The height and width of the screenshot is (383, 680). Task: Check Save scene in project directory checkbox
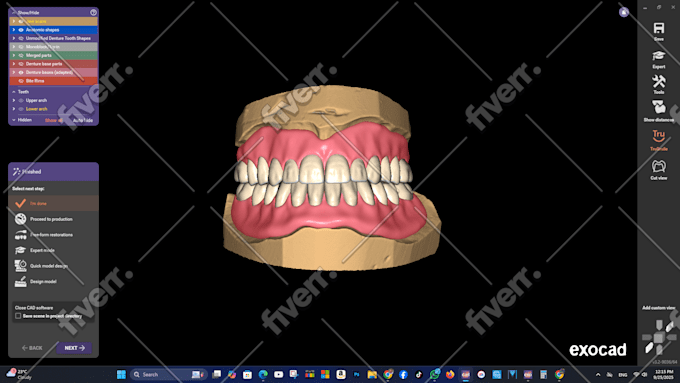pos(18,316)
